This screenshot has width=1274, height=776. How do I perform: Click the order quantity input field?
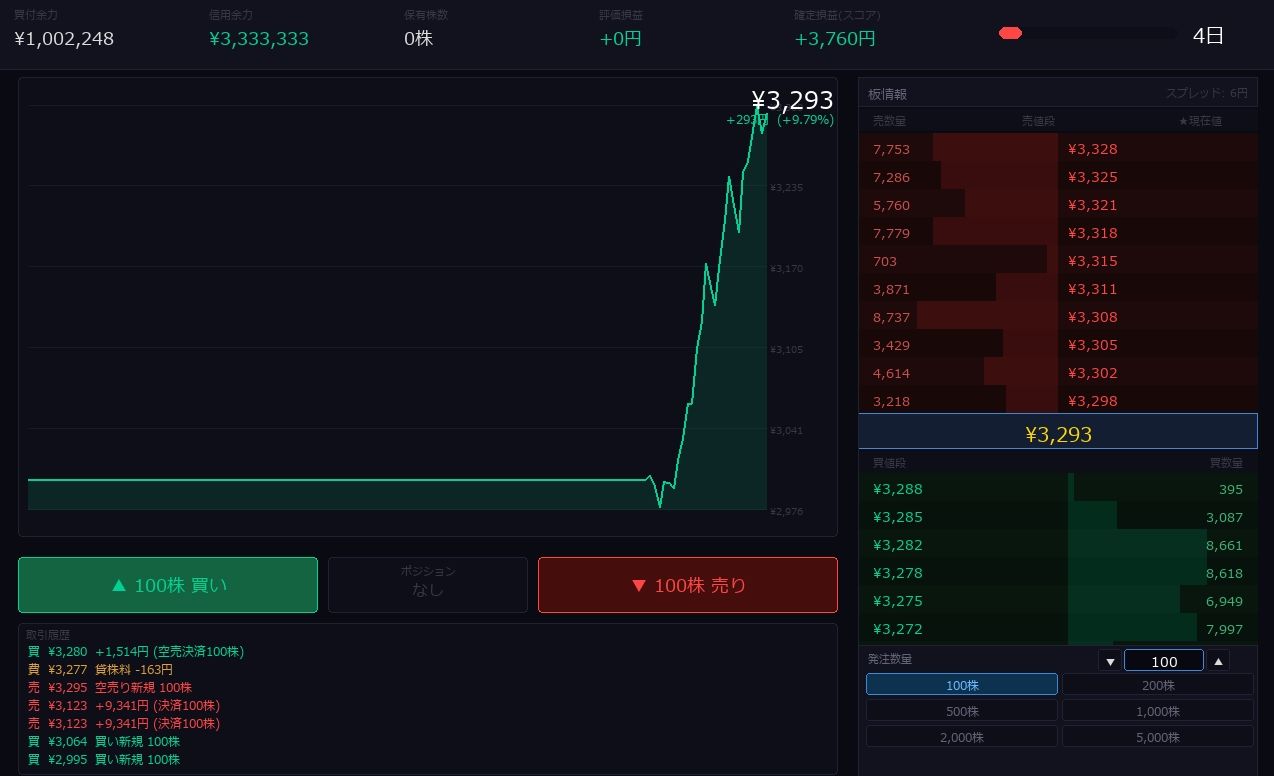click(1164, 661)
